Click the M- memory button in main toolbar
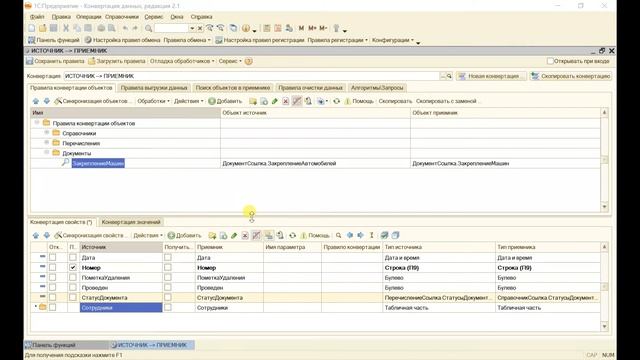The width and height of the screenshot is (640, 360). [323, 28]
